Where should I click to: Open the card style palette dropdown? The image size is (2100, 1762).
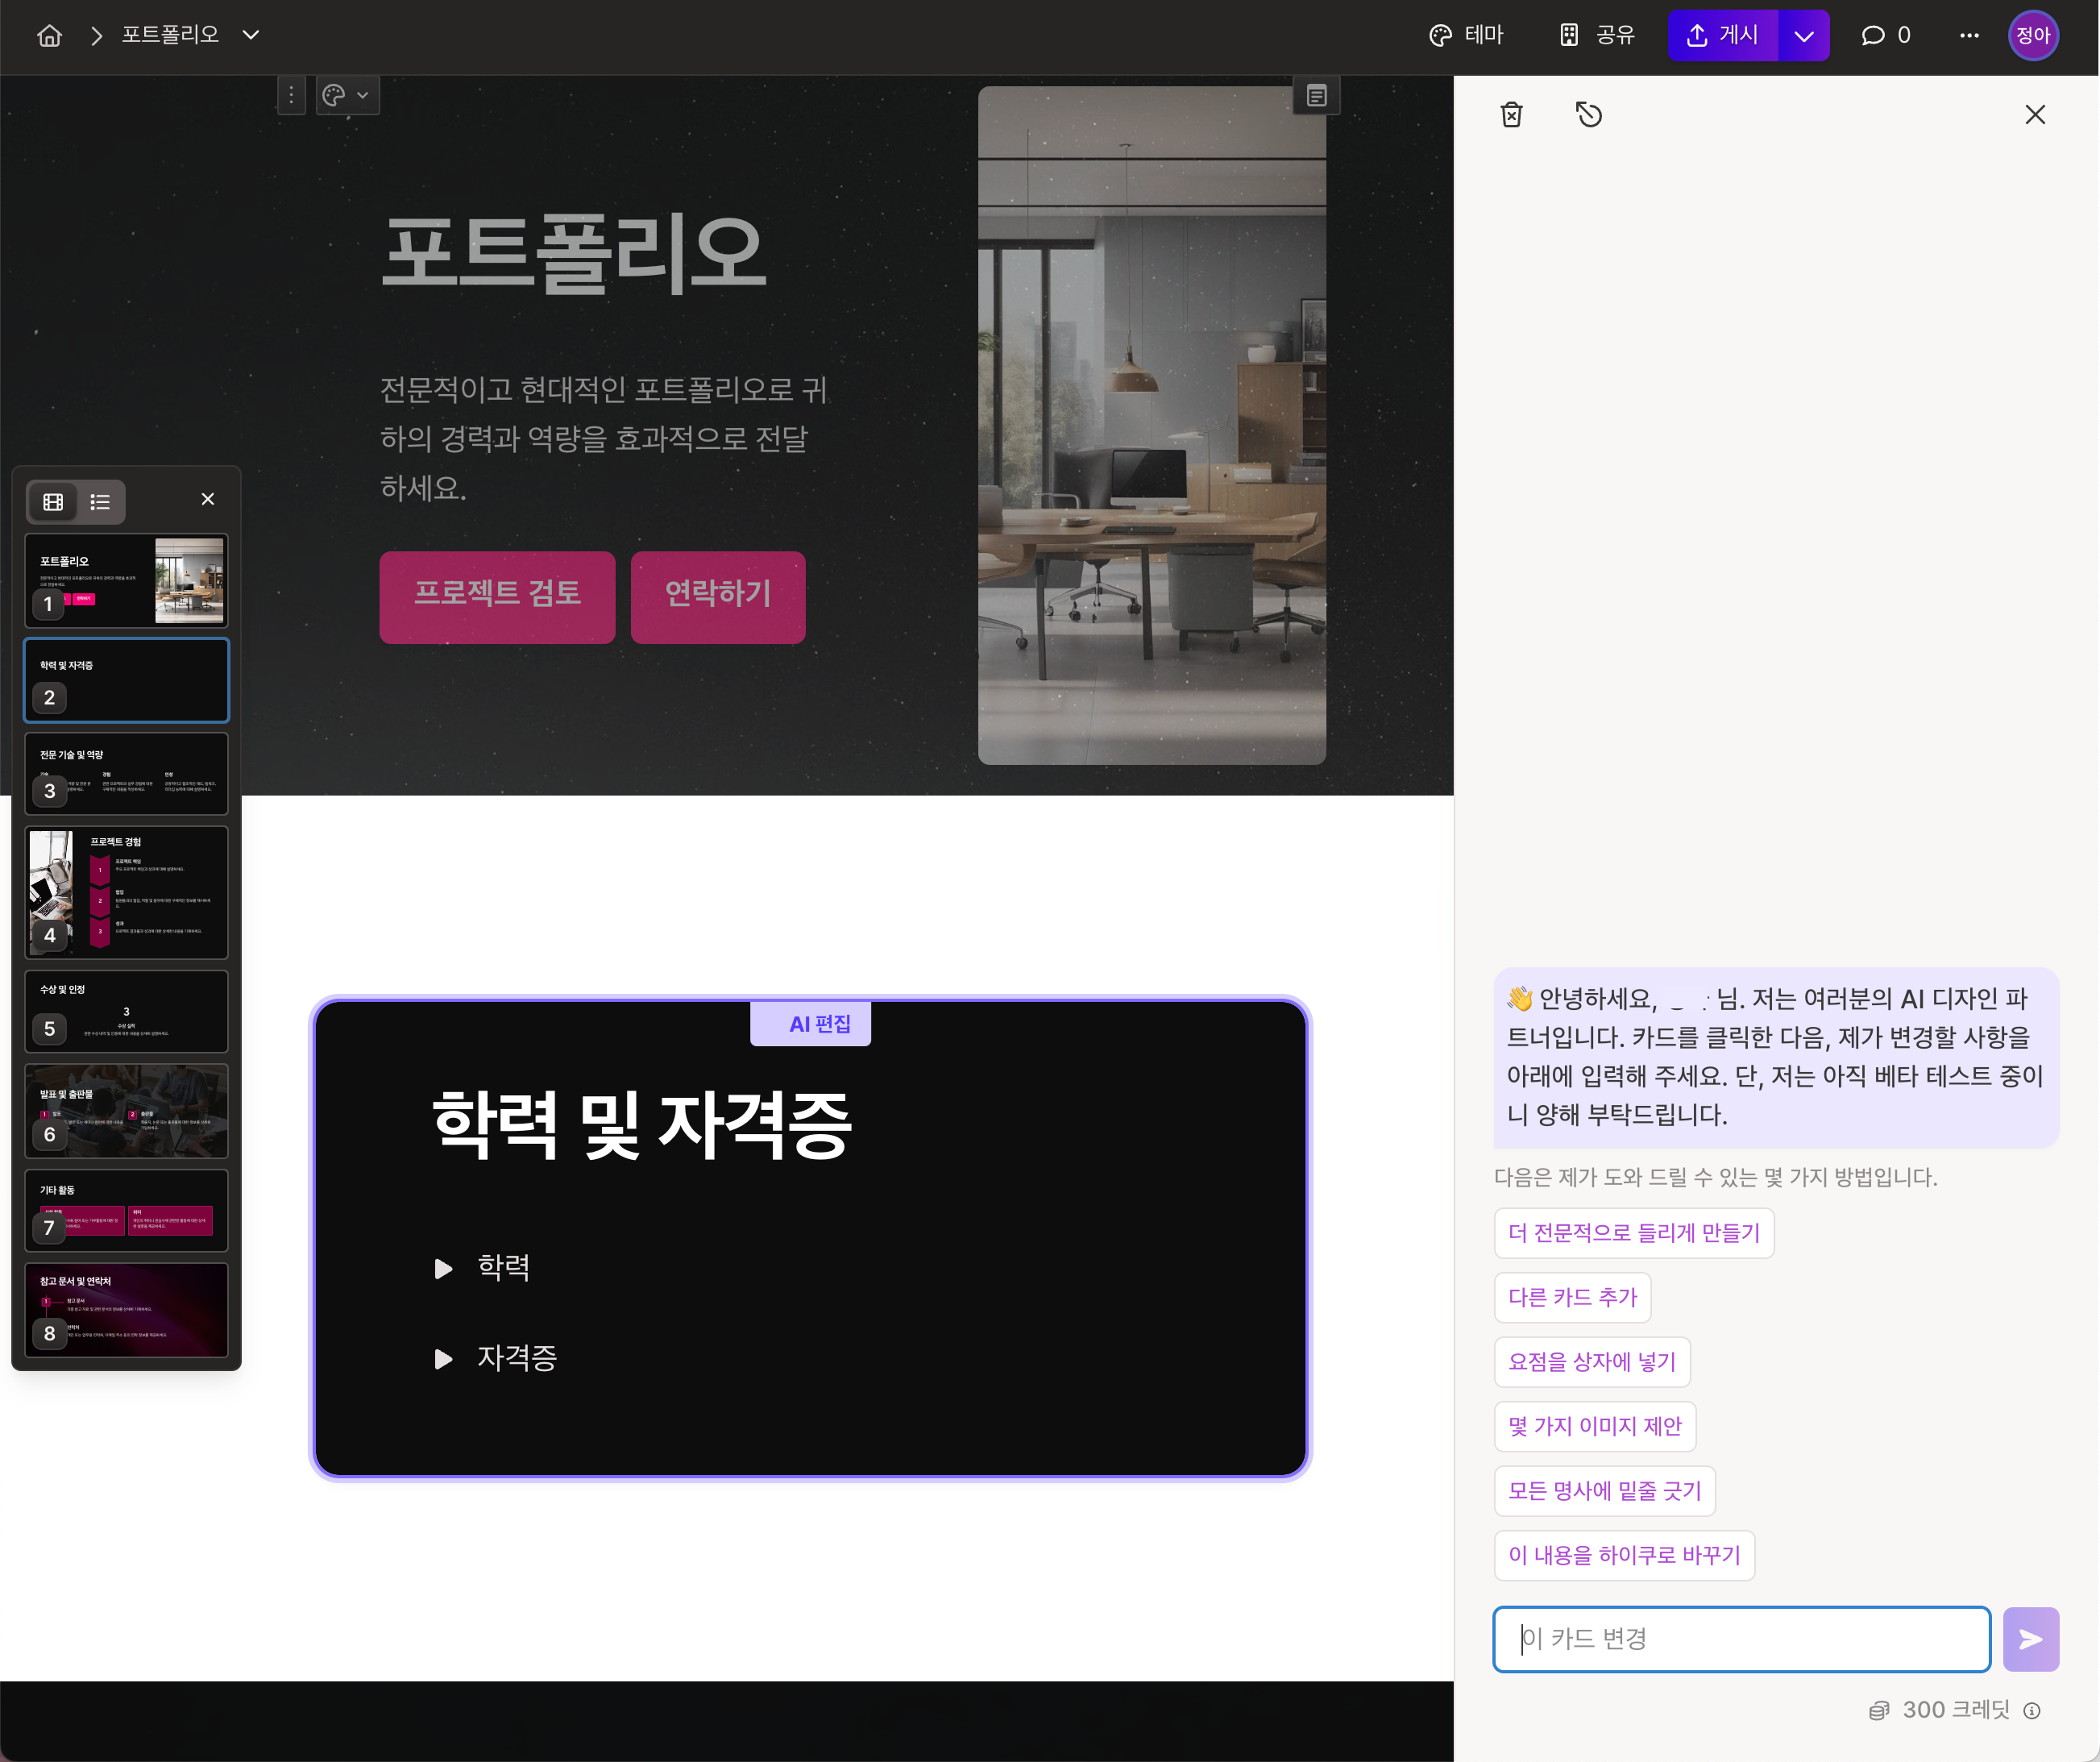click(x=347, y=96)
